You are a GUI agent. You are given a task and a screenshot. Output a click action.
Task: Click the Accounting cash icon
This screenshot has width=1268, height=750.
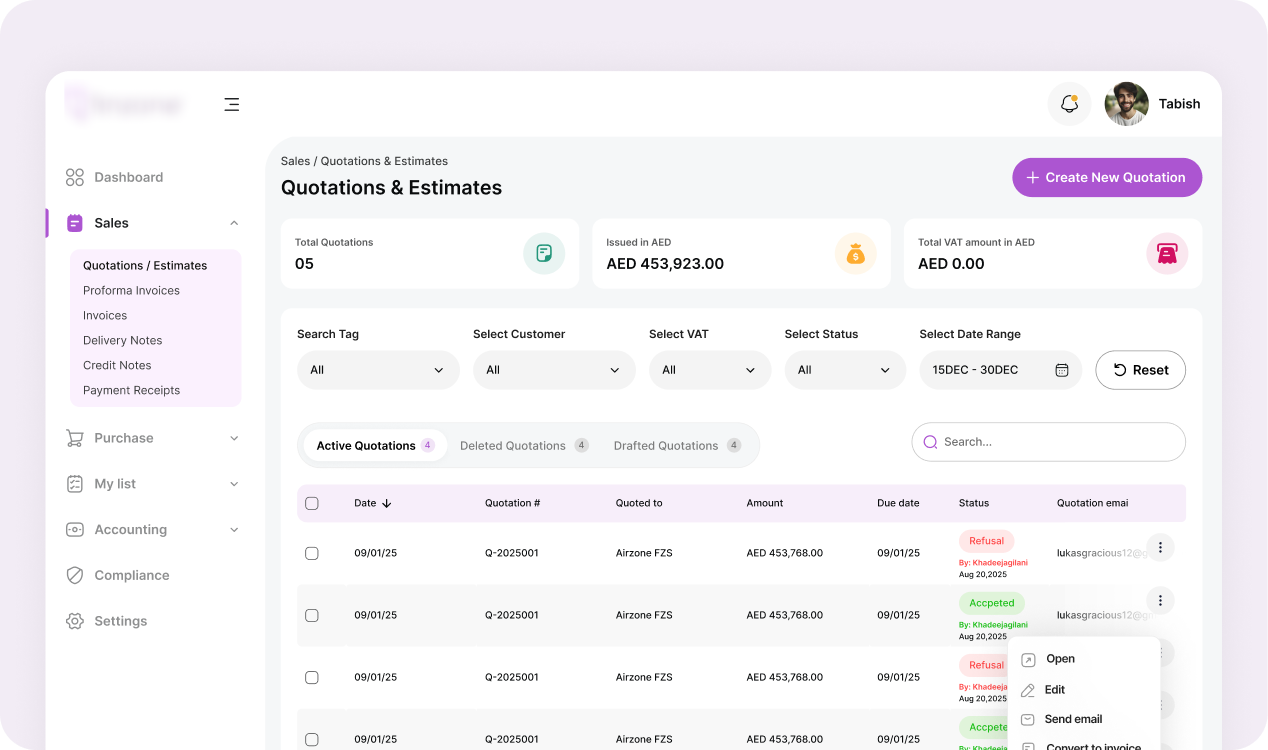[75, 530]
